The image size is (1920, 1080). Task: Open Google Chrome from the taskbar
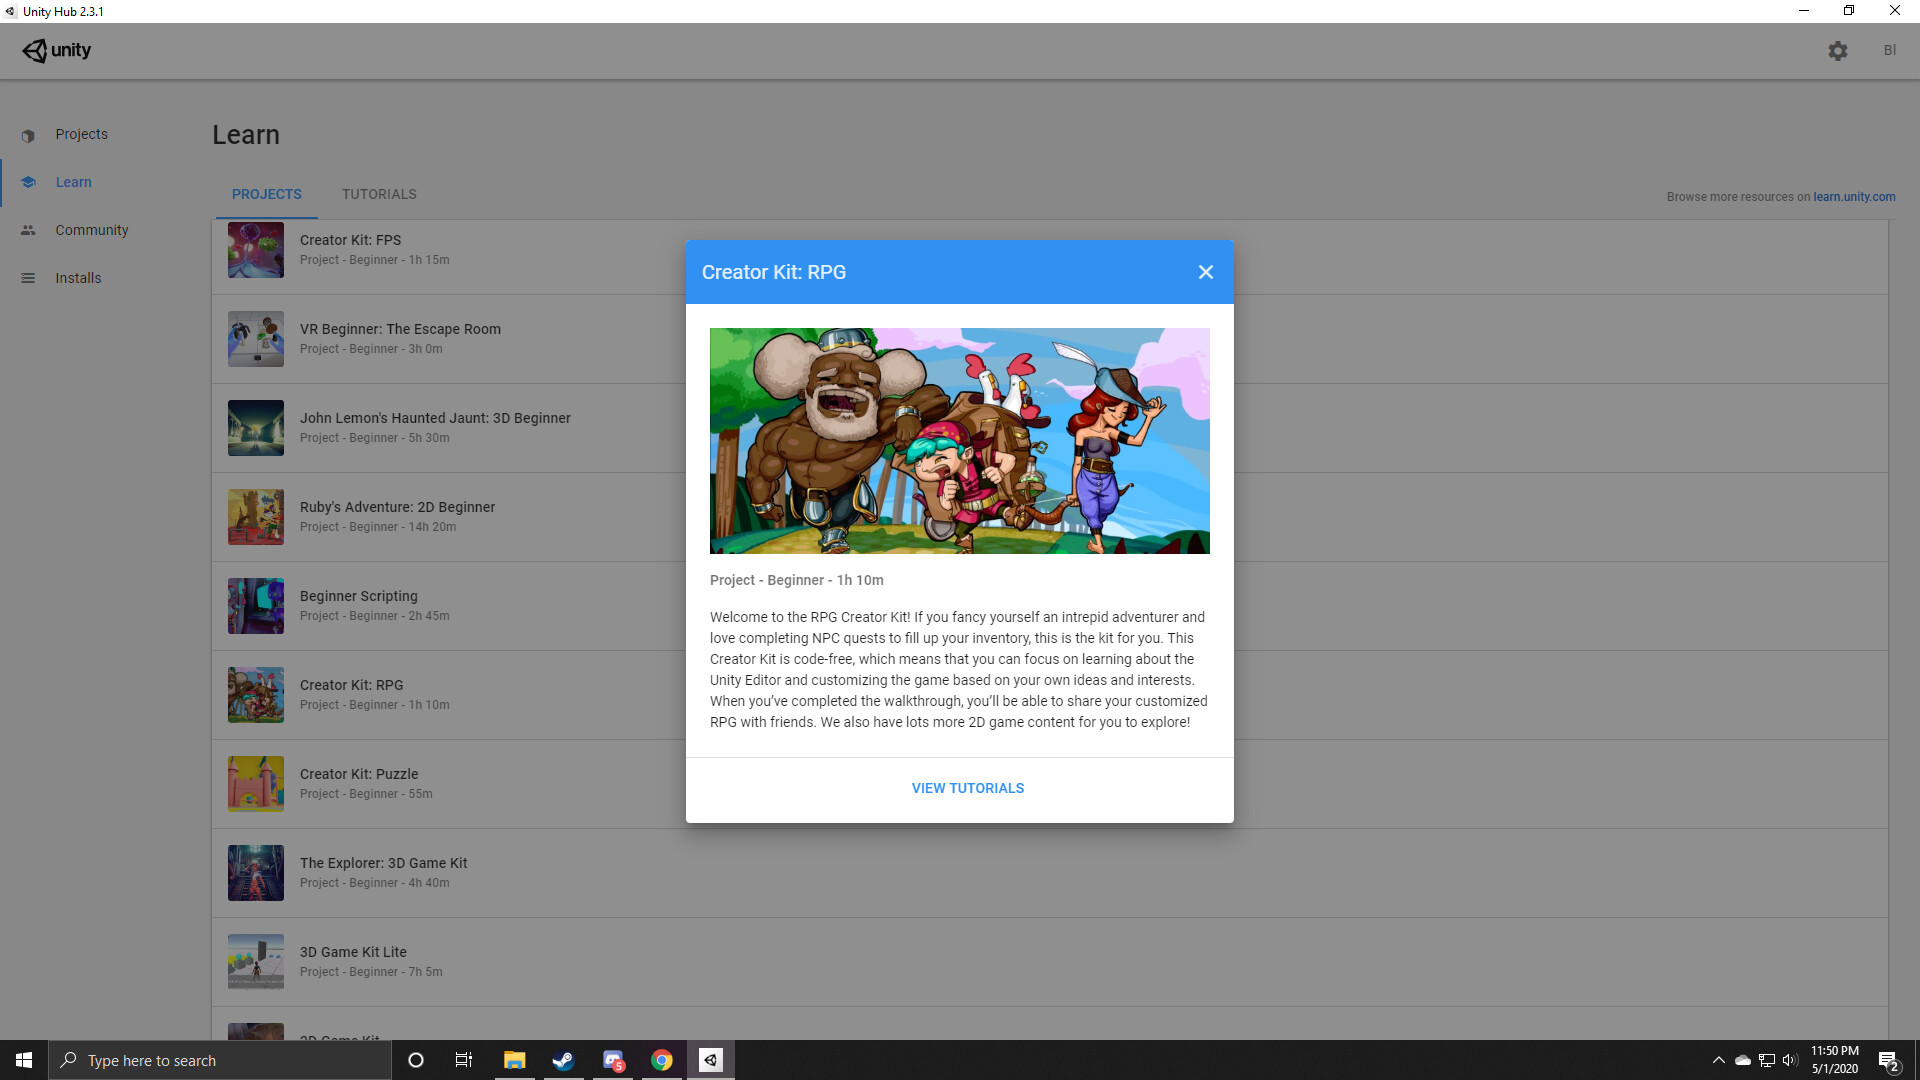[x=662, y=1059]
